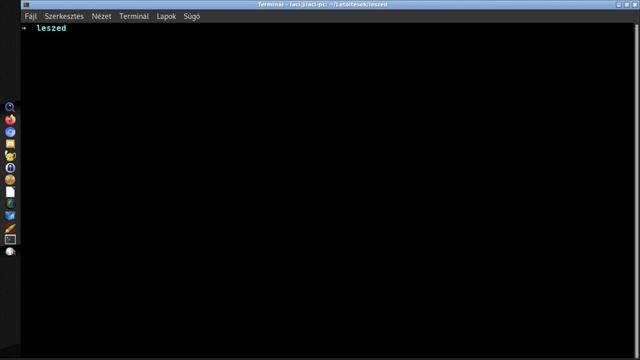Click the 'leszed' directory prompt text

[x=51, y=28]
